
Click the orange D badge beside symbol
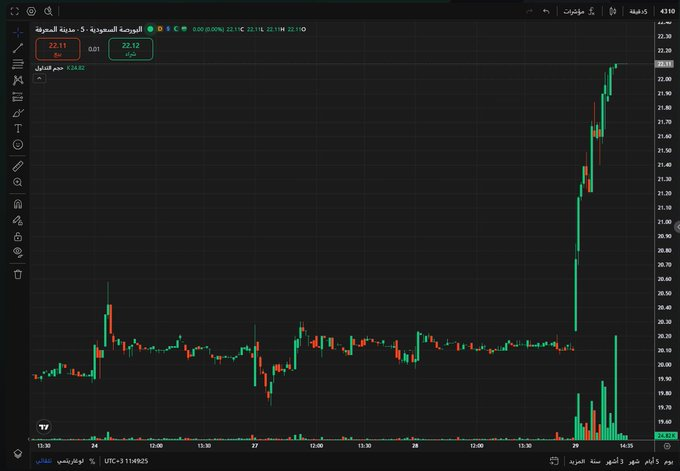(160, 29)
